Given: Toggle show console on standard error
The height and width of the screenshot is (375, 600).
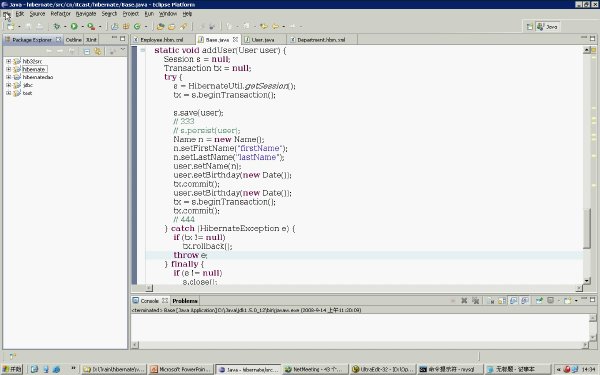Looking at the screenshot, I should 525,301.
